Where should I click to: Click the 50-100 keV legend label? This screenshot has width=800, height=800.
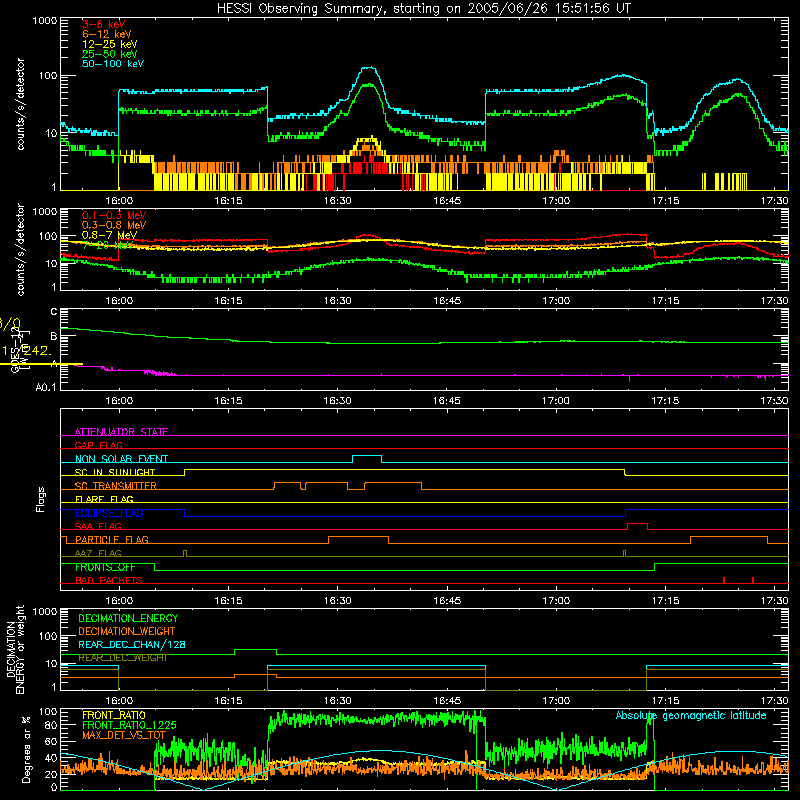[x=113, y=63]
